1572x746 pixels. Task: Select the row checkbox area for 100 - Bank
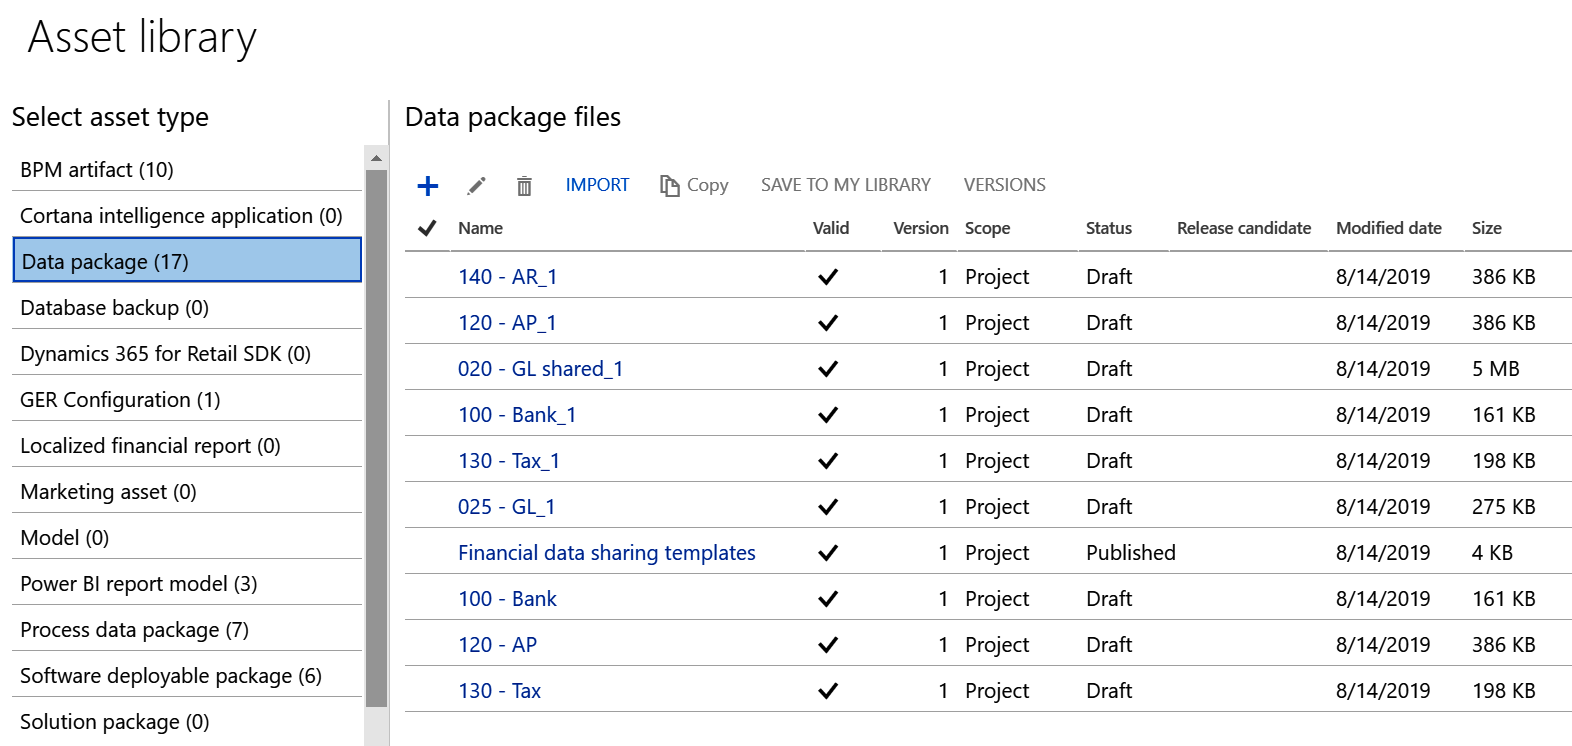[427, 599]
